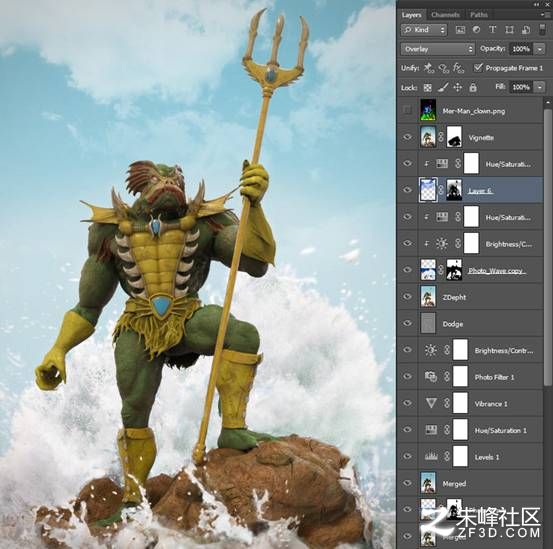
Task: Select Hue/Saturation 1 adjustment icon
Action: tap(431, 430)
